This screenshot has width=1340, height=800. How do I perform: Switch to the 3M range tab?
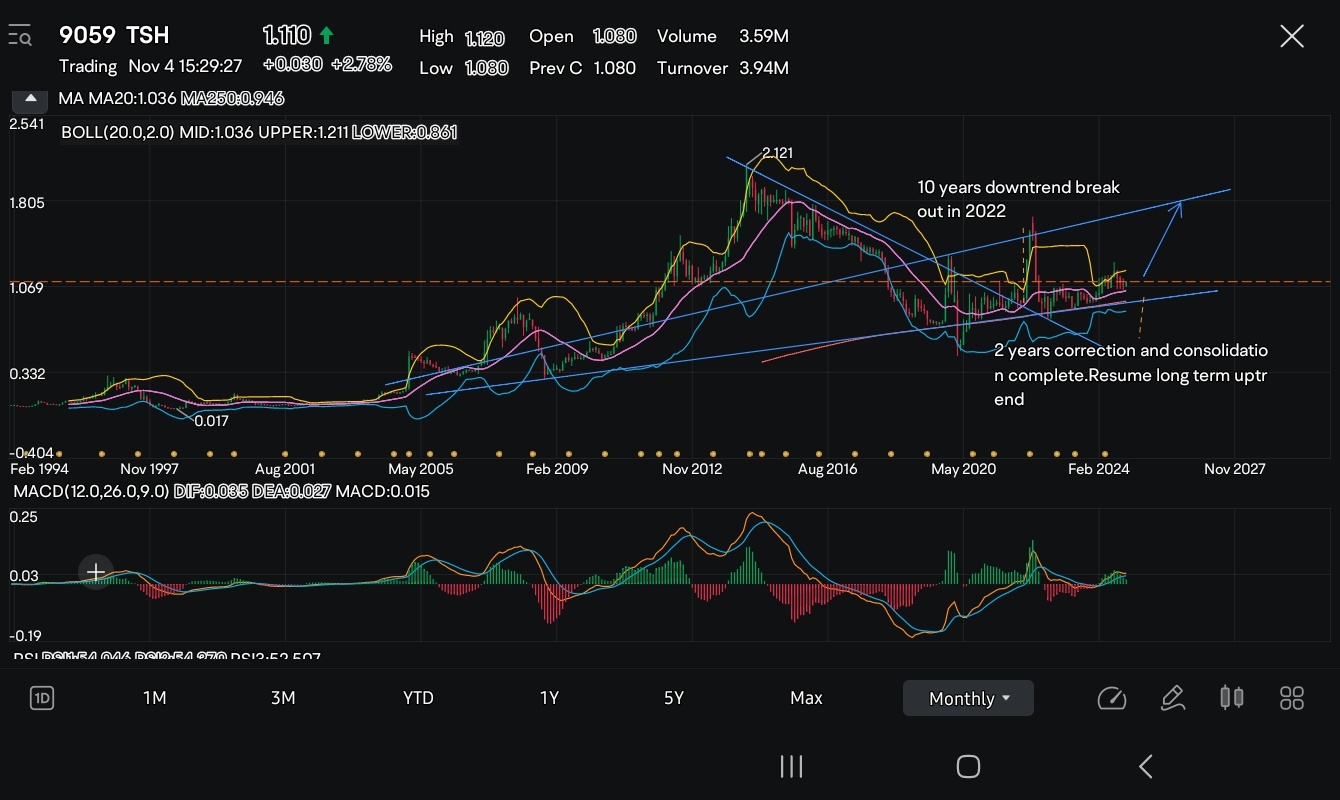coord(283,698)
